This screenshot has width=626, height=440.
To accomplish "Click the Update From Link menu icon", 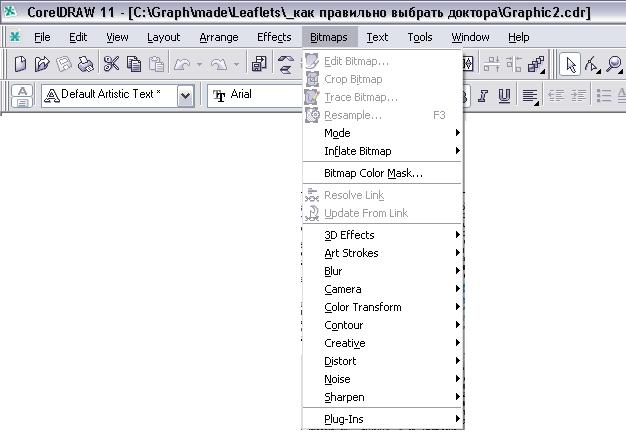I will tap(312, 213).
